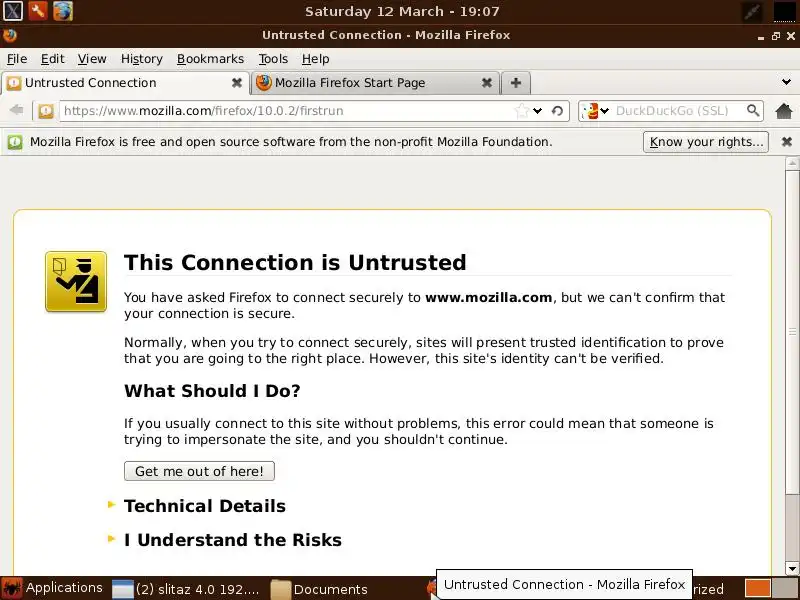Open the History menu
Screen dimensions: 800x600
[x=141, y=59]
